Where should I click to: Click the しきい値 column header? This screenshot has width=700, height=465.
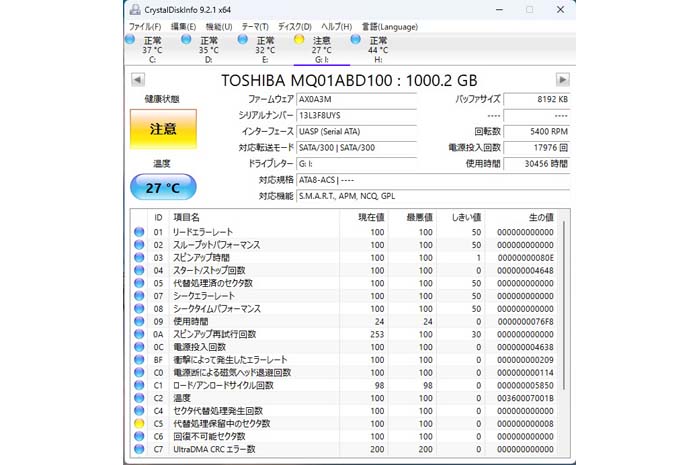pyautogui.click(x=461, y=217)
